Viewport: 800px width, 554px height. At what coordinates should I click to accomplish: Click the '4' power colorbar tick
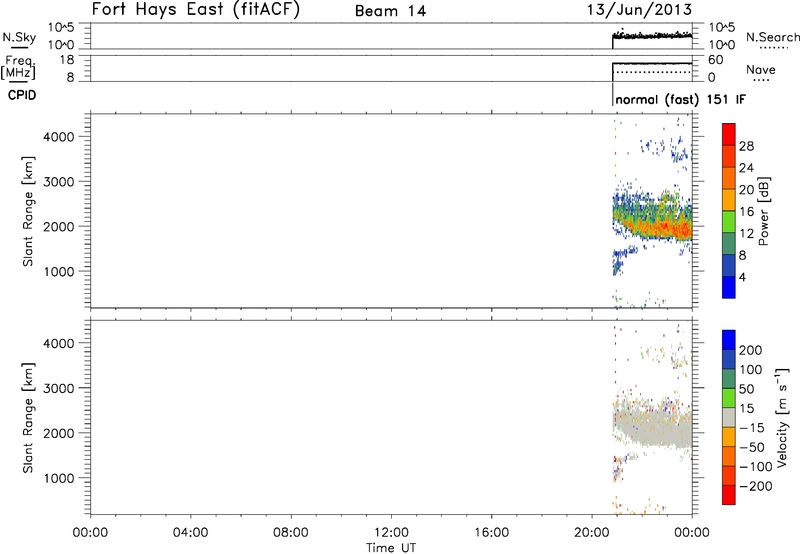pos(742,277)
